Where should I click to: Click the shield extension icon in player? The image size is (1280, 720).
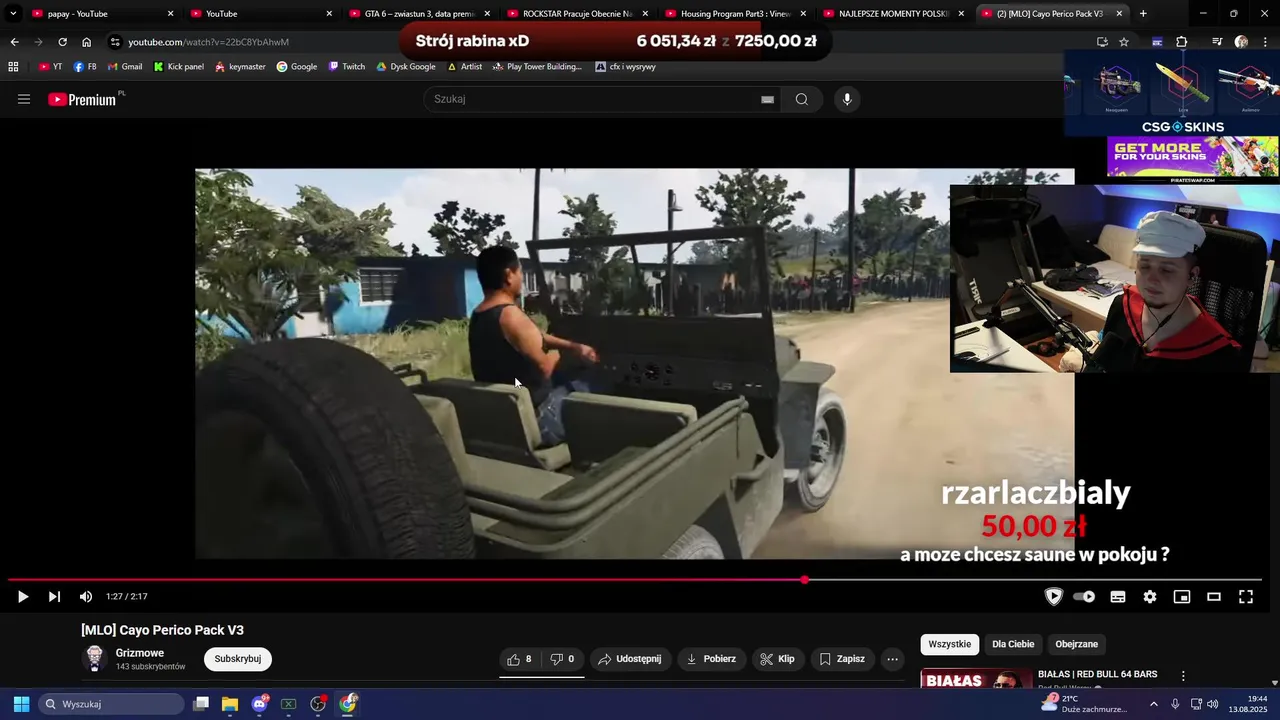pyautogui.click(x=1053, y=597)
